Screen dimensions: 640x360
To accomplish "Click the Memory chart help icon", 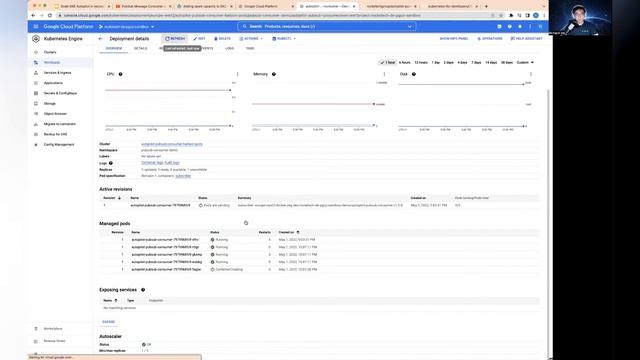I will coord(274,74).
